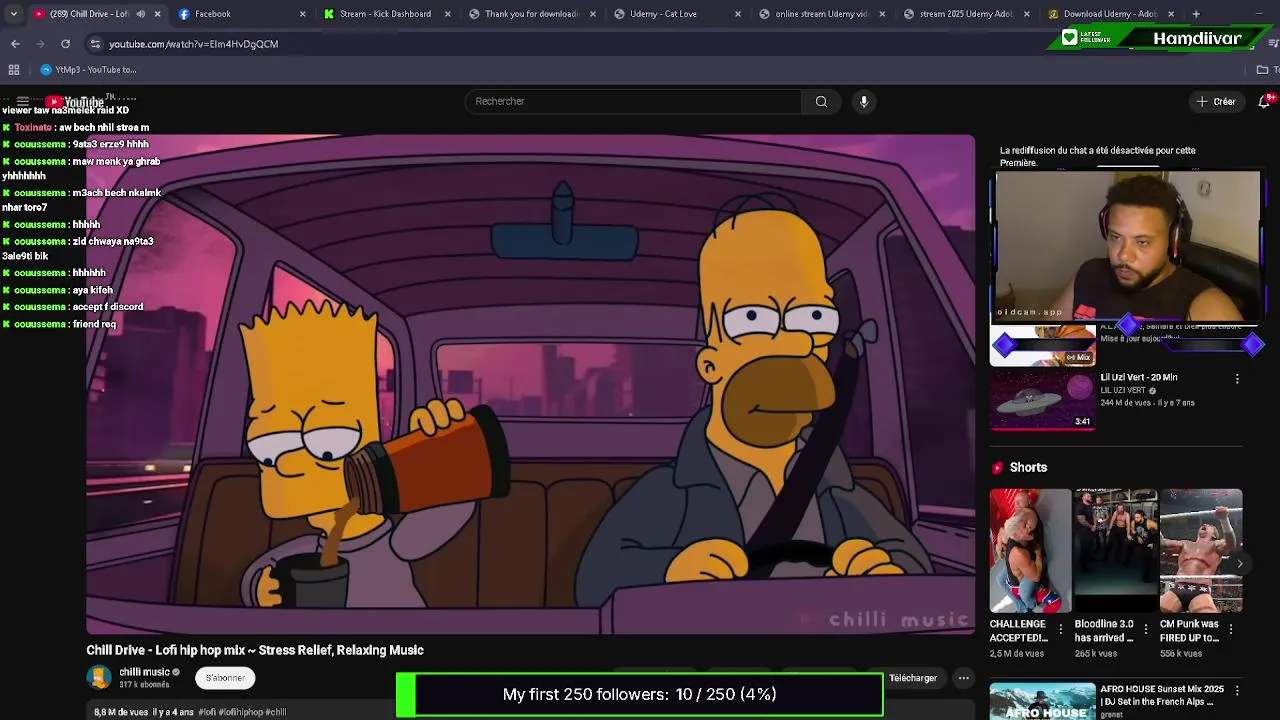Open the Download Udemy tab
The image size is (1280, 720).
(x=1108, y=14)
